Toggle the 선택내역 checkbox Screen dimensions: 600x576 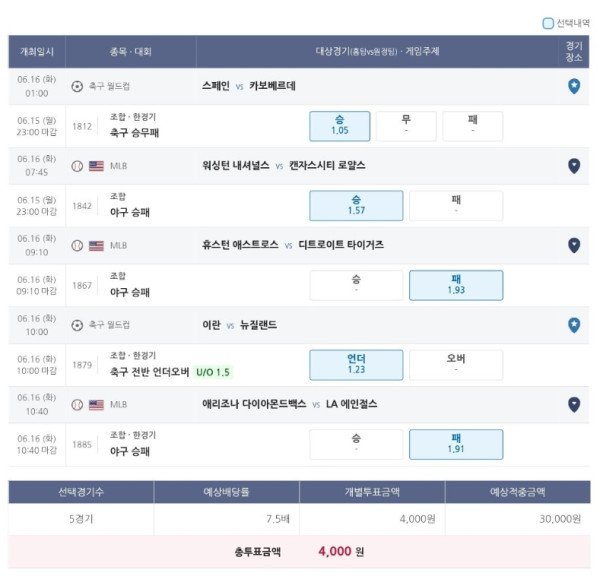[x=548, y=23]
